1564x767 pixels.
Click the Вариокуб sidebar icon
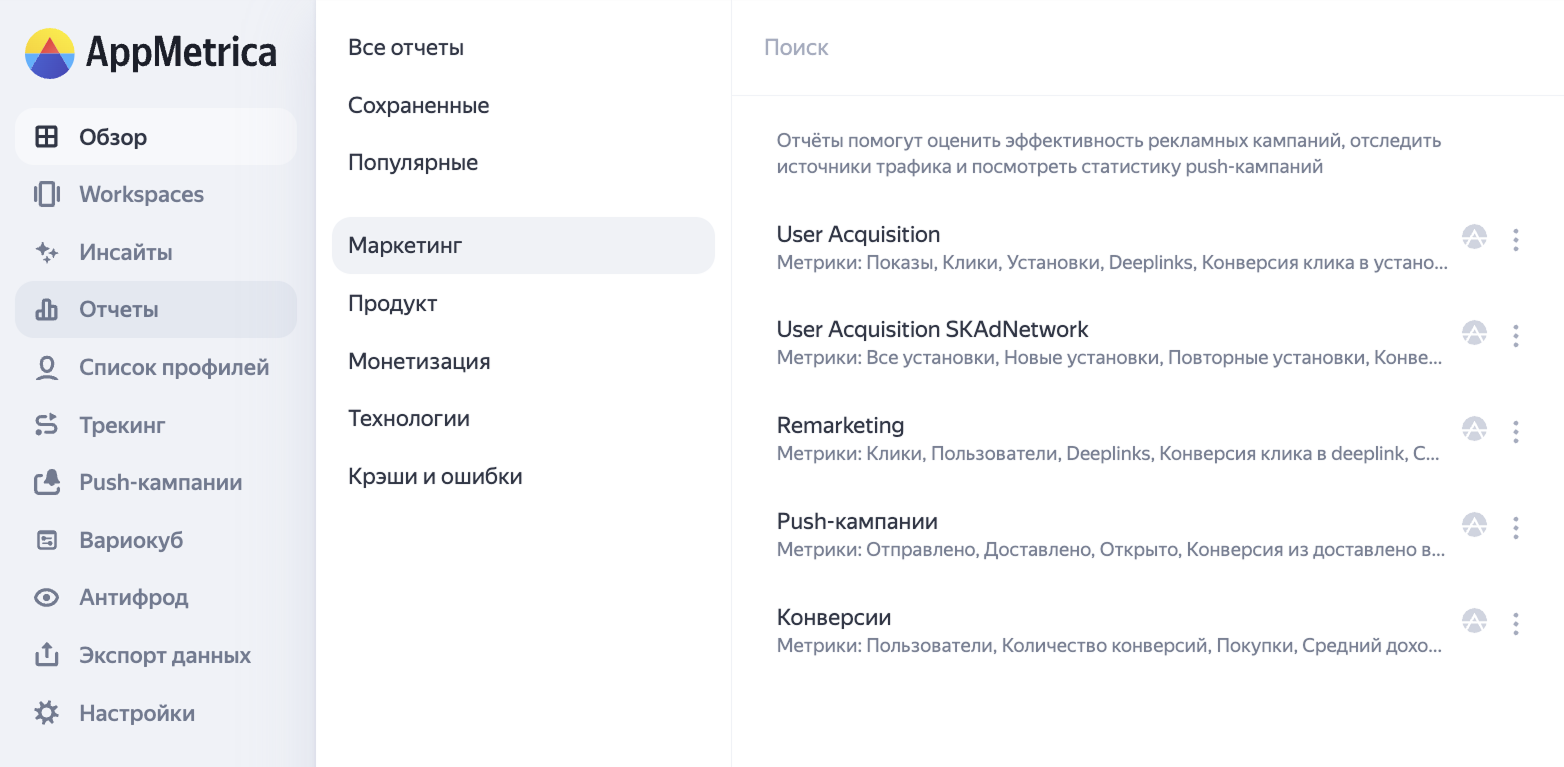pyautogui.click(x=47, y=541)
